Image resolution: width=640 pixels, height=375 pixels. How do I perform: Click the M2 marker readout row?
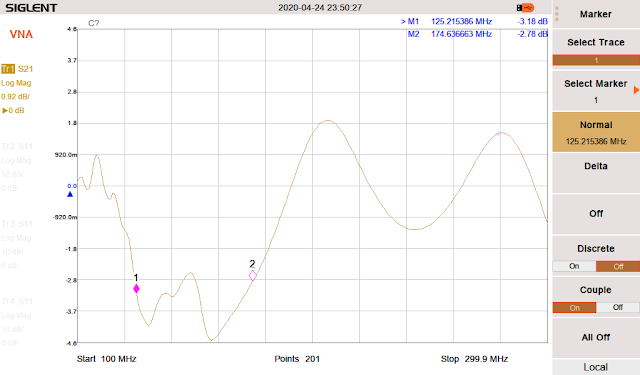pyautogui.click(x=478, y=34)
